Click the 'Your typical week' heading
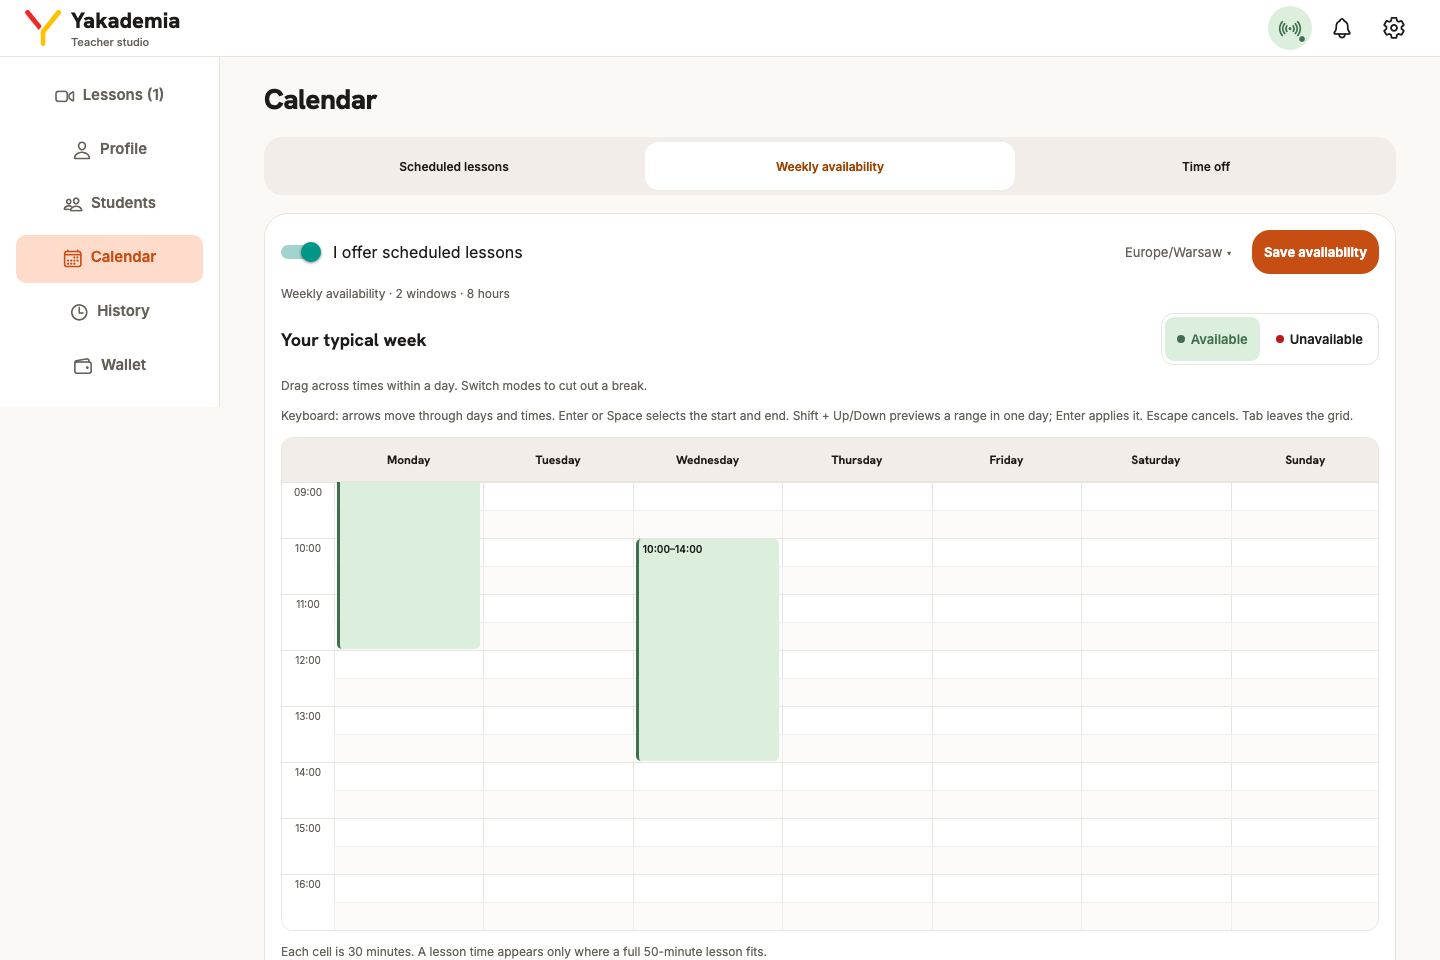Screen dimensions: 1440x960 click(x=354, y=340)
